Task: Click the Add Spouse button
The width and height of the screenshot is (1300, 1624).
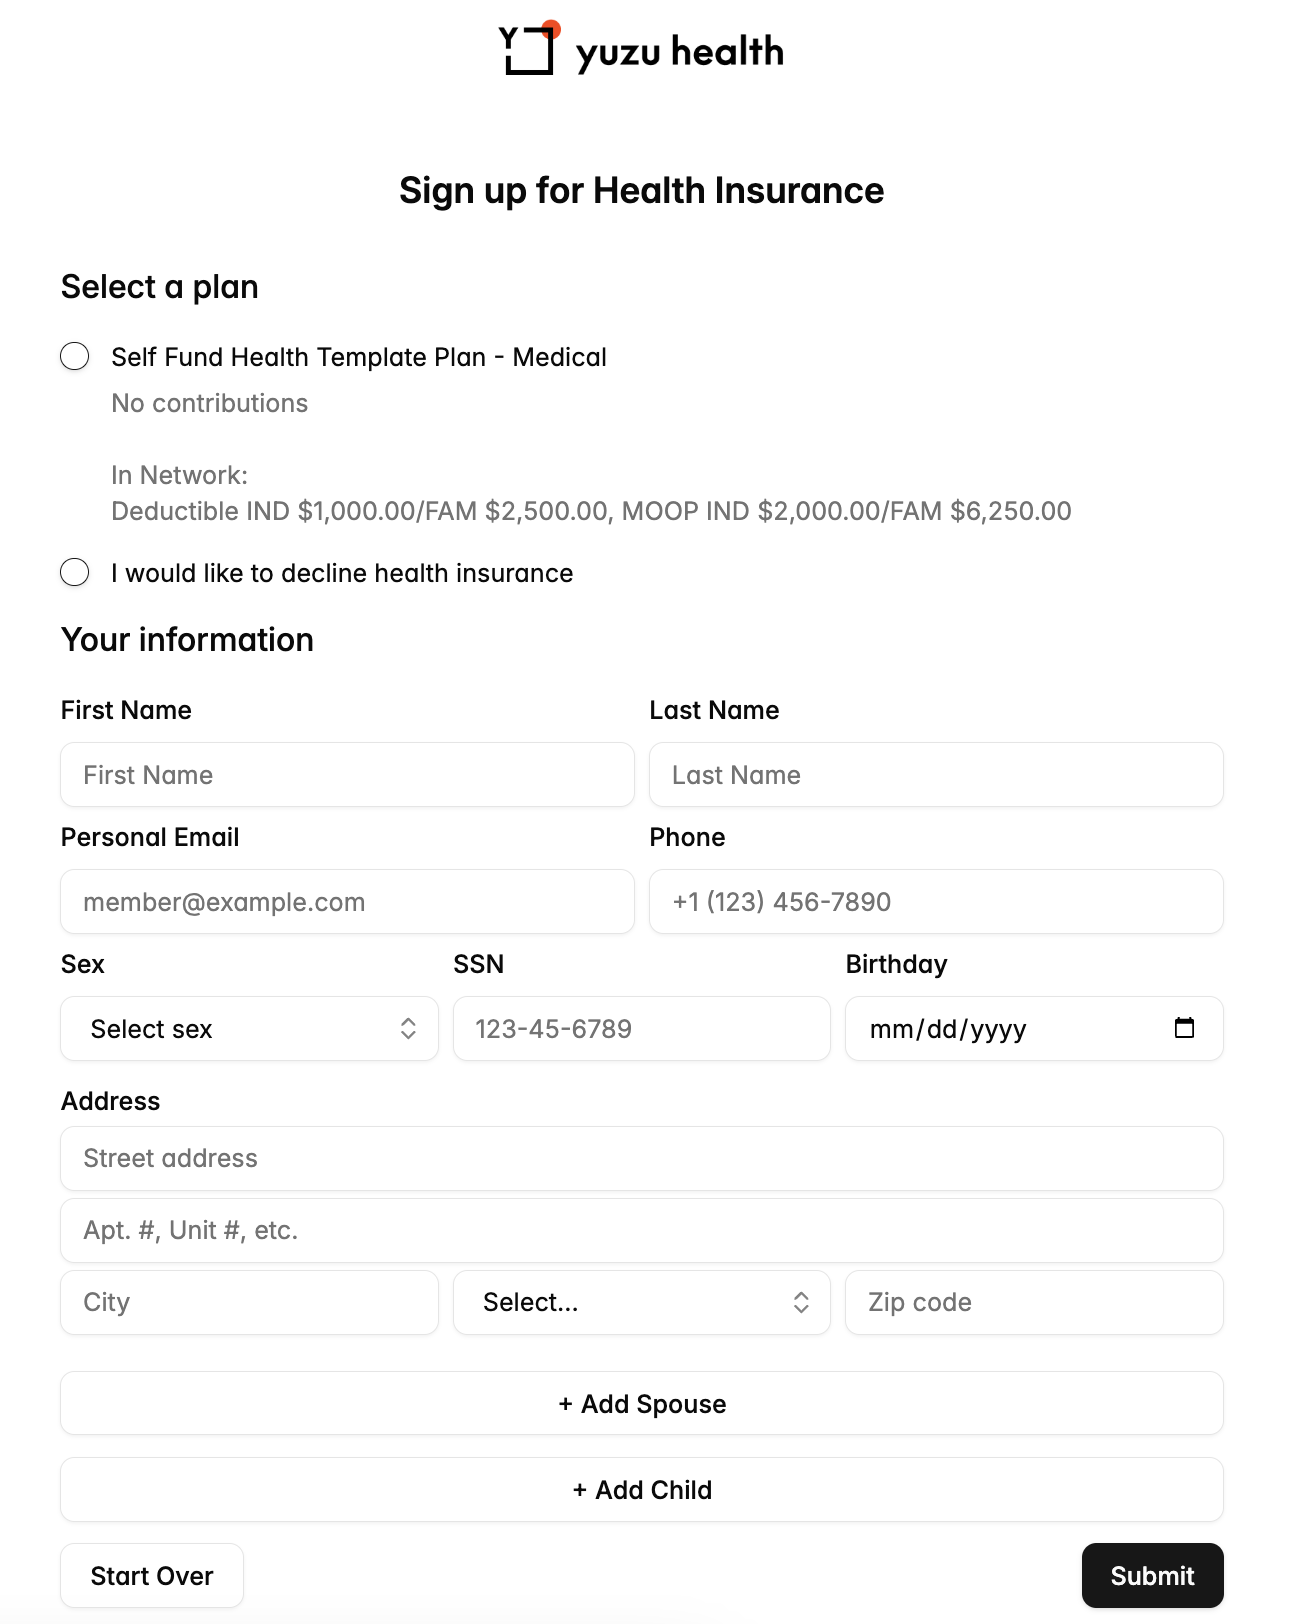Action: pos(641,1403)
